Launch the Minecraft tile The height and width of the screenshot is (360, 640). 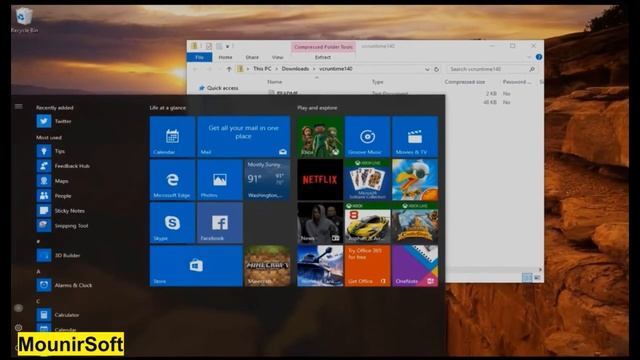coord(267,266)
